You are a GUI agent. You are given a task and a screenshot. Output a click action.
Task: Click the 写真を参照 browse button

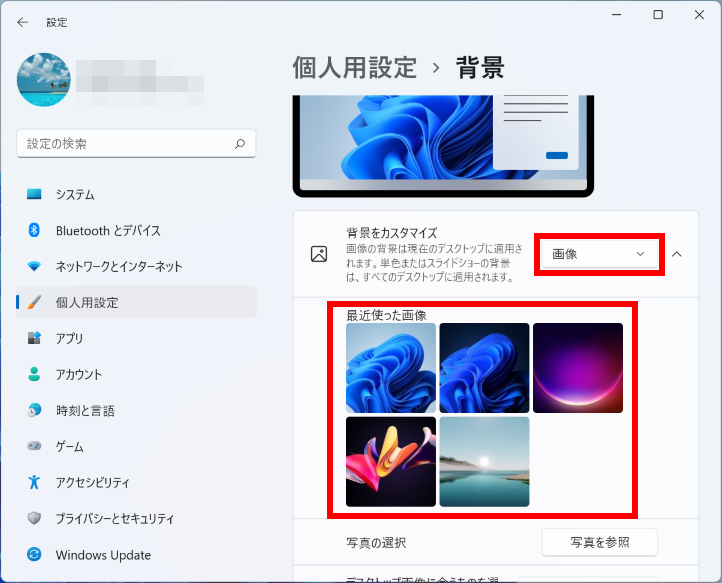tap(600, 542)
